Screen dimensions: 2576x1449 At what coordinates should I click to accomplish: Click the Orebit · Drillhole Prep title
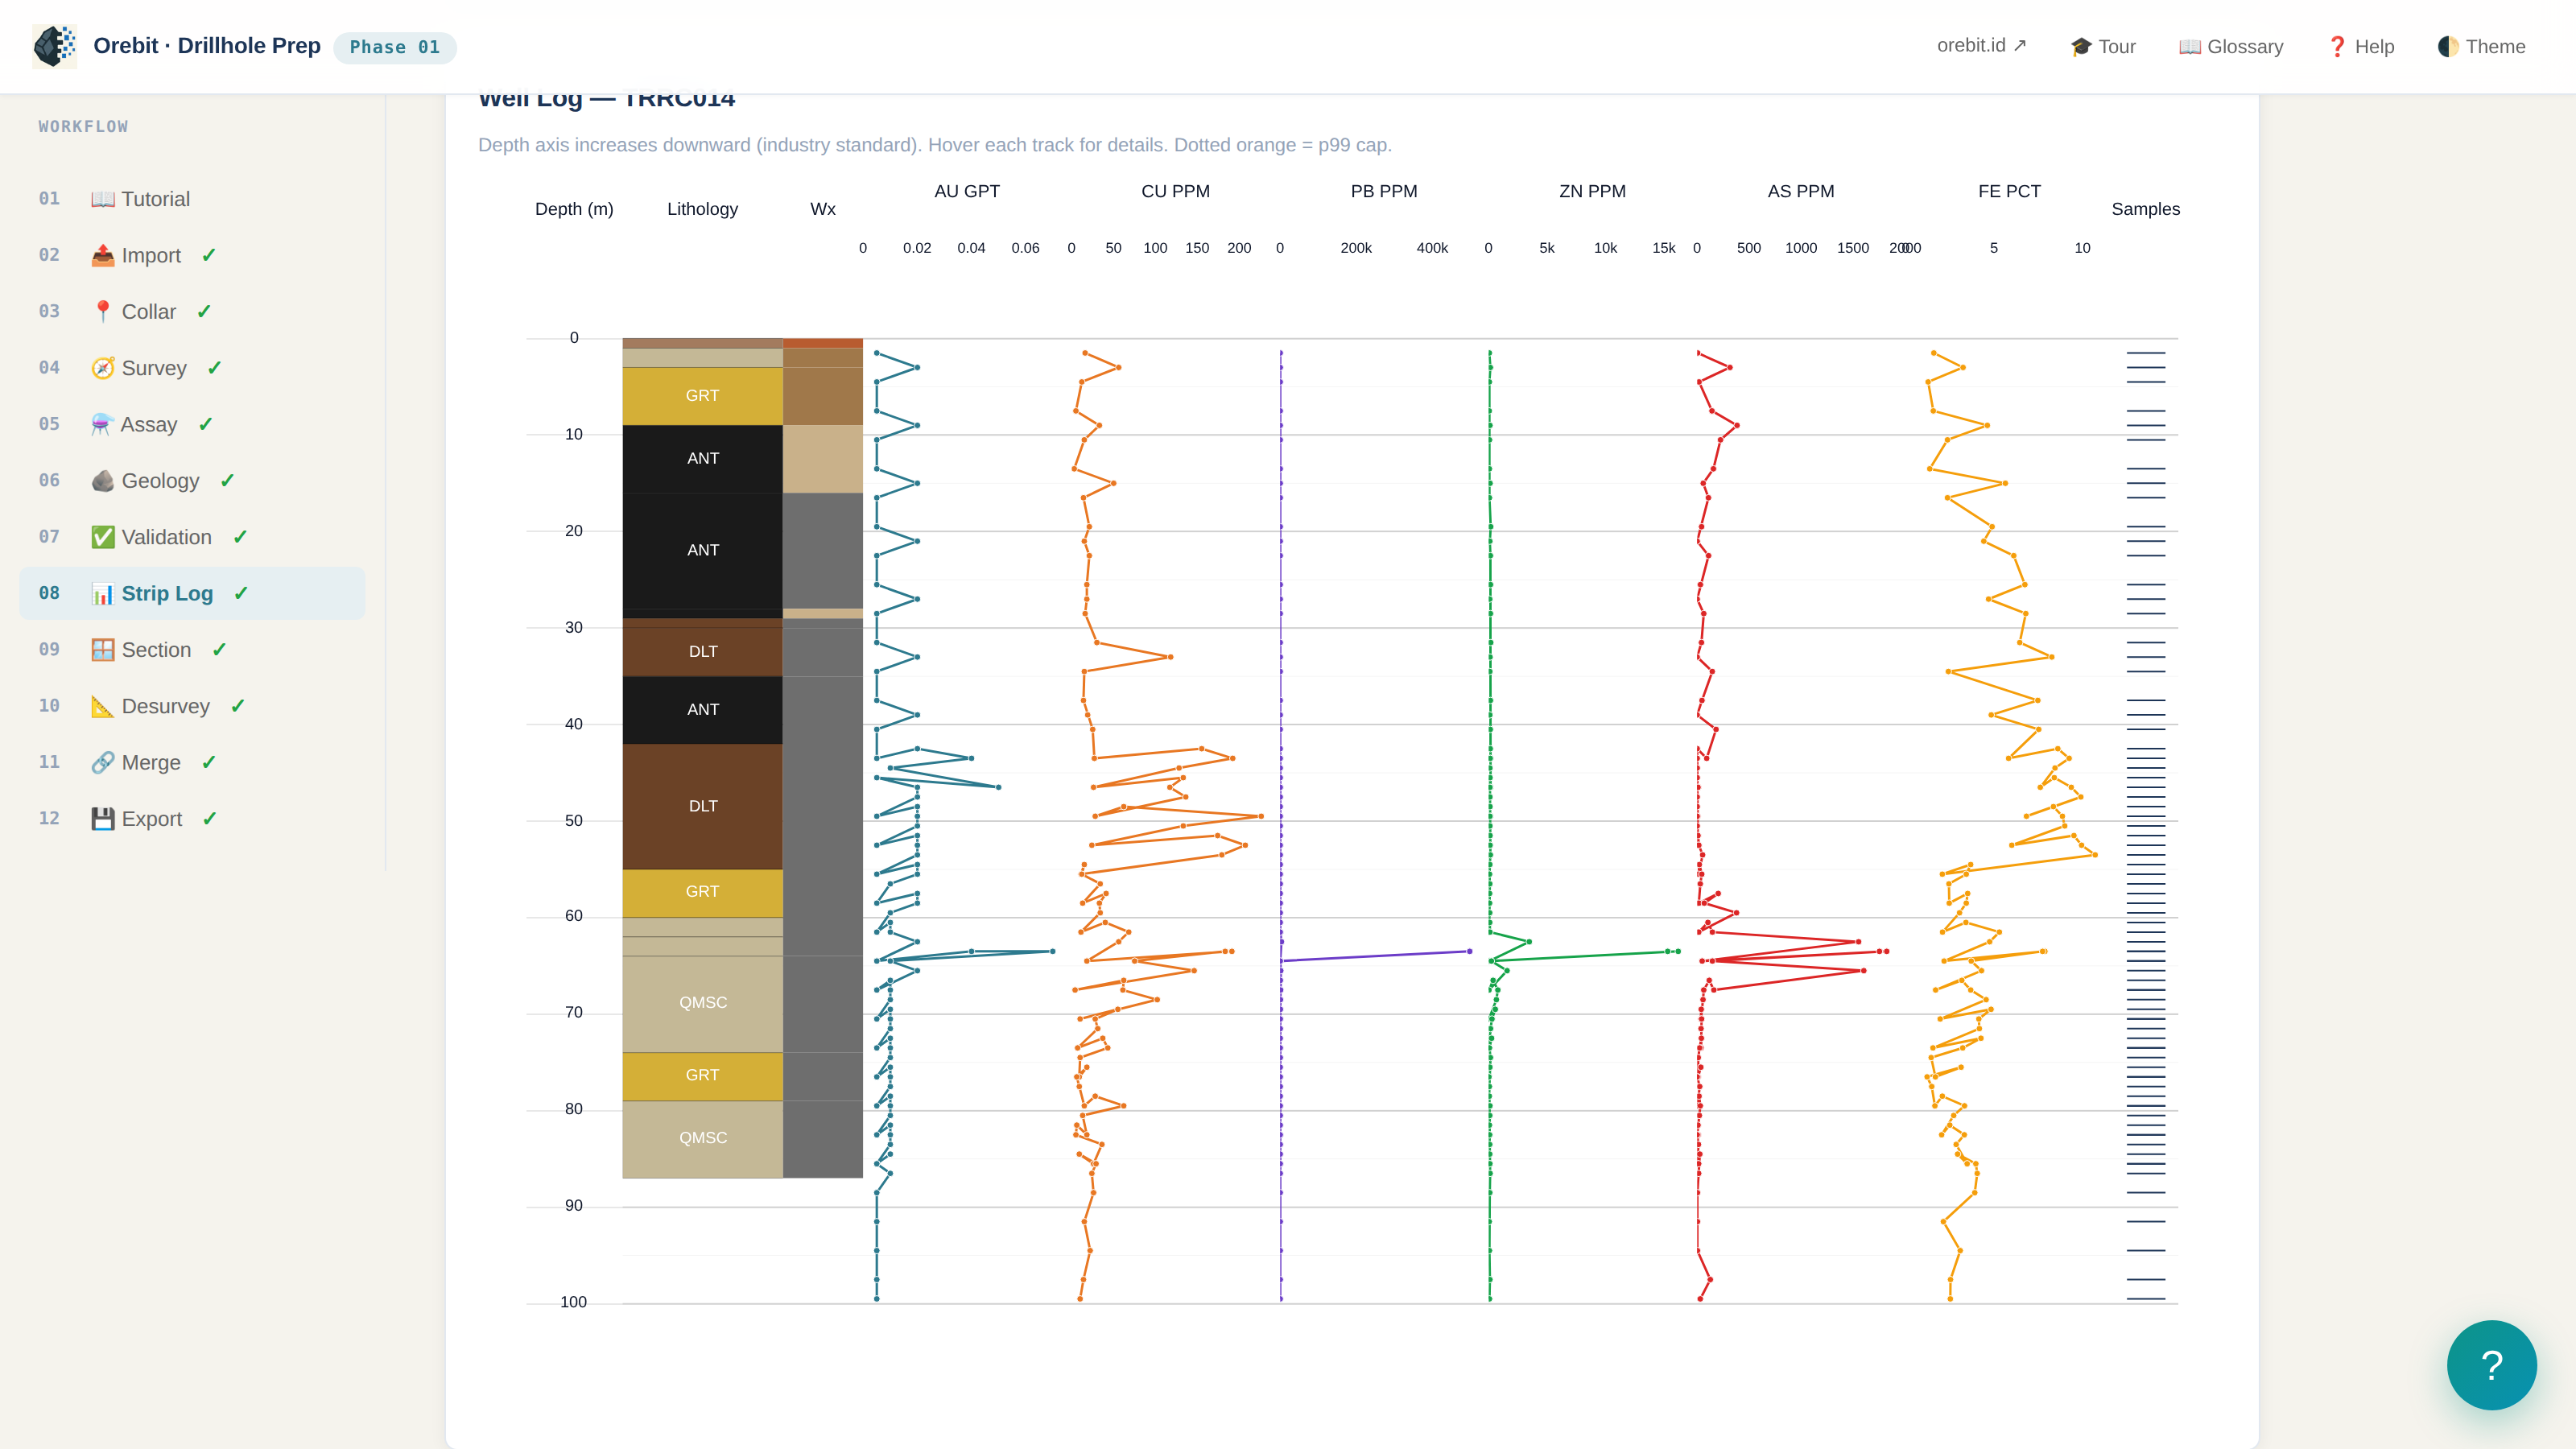pyautogui.click(x=207, y=46)
